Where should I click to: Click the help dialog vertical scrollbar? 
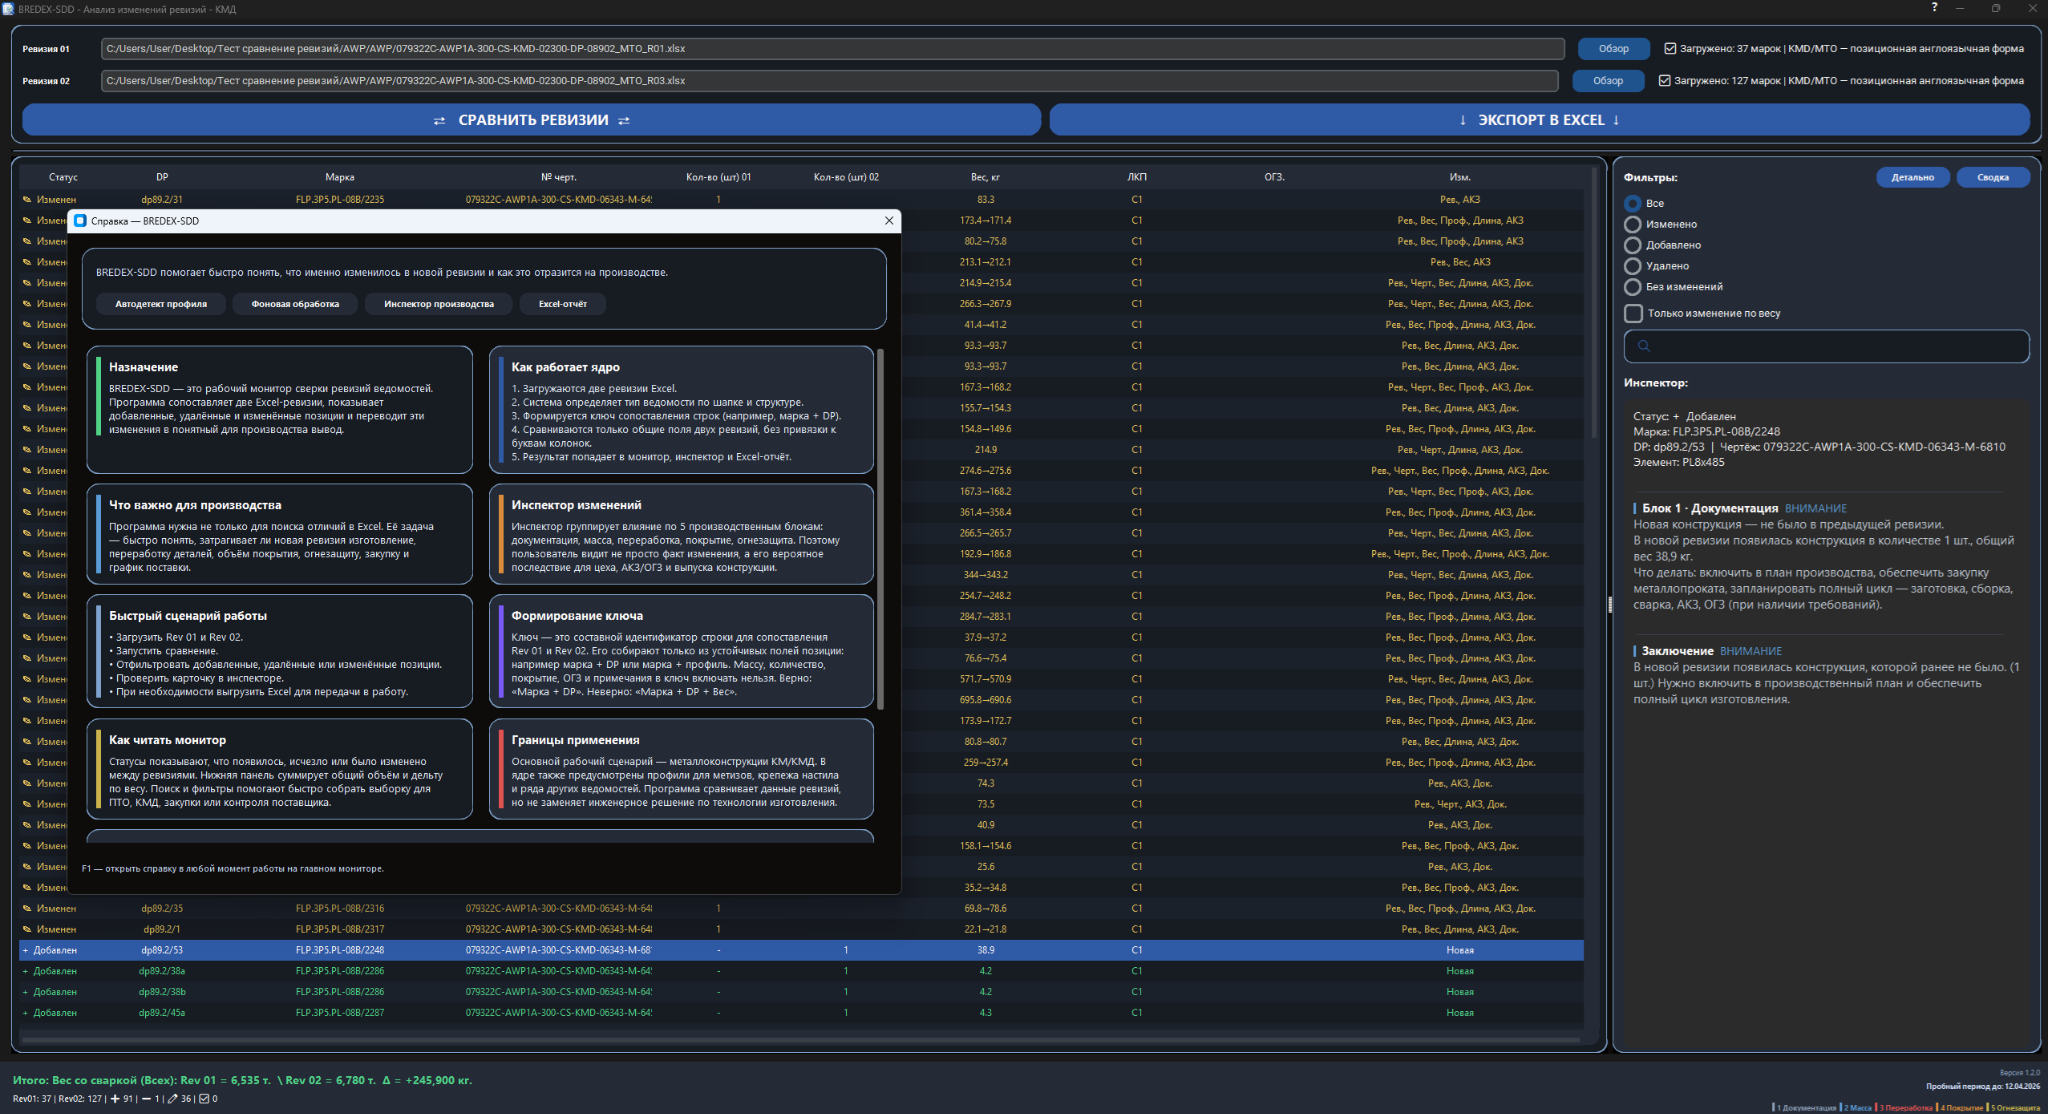(880, 528)
